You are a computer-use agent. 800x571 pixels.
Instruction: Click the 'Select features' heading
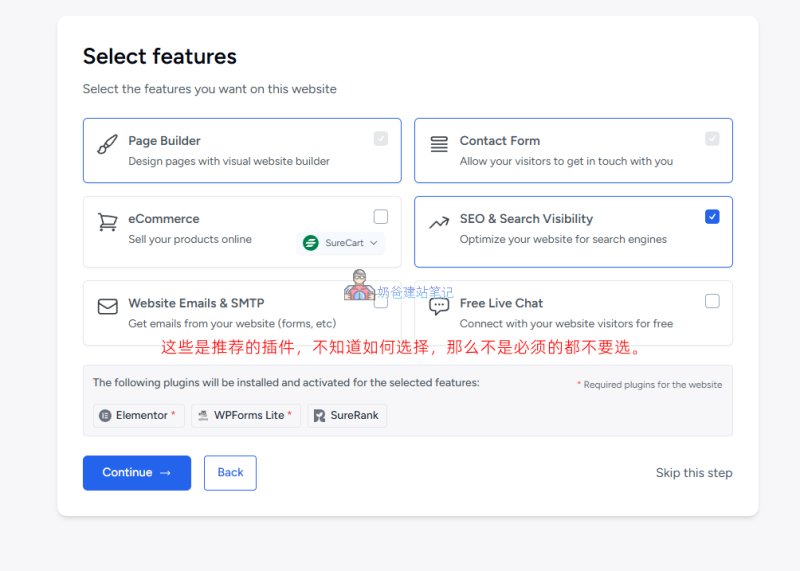coord(160,56)
